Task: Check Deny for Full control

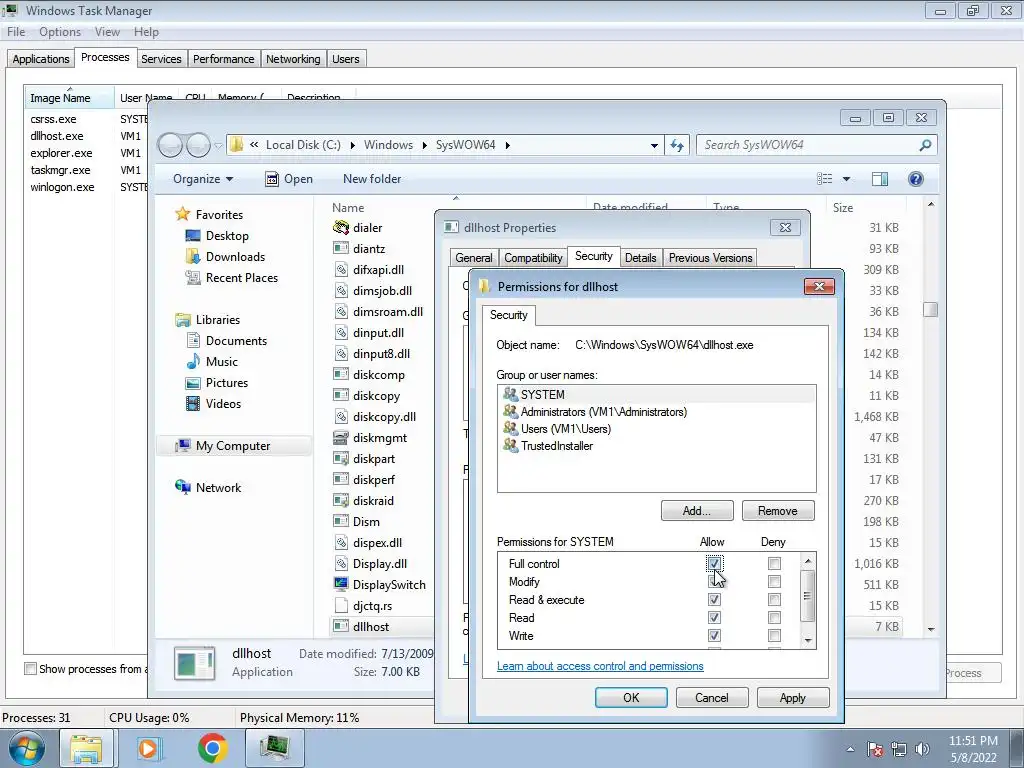Action: 774,563
